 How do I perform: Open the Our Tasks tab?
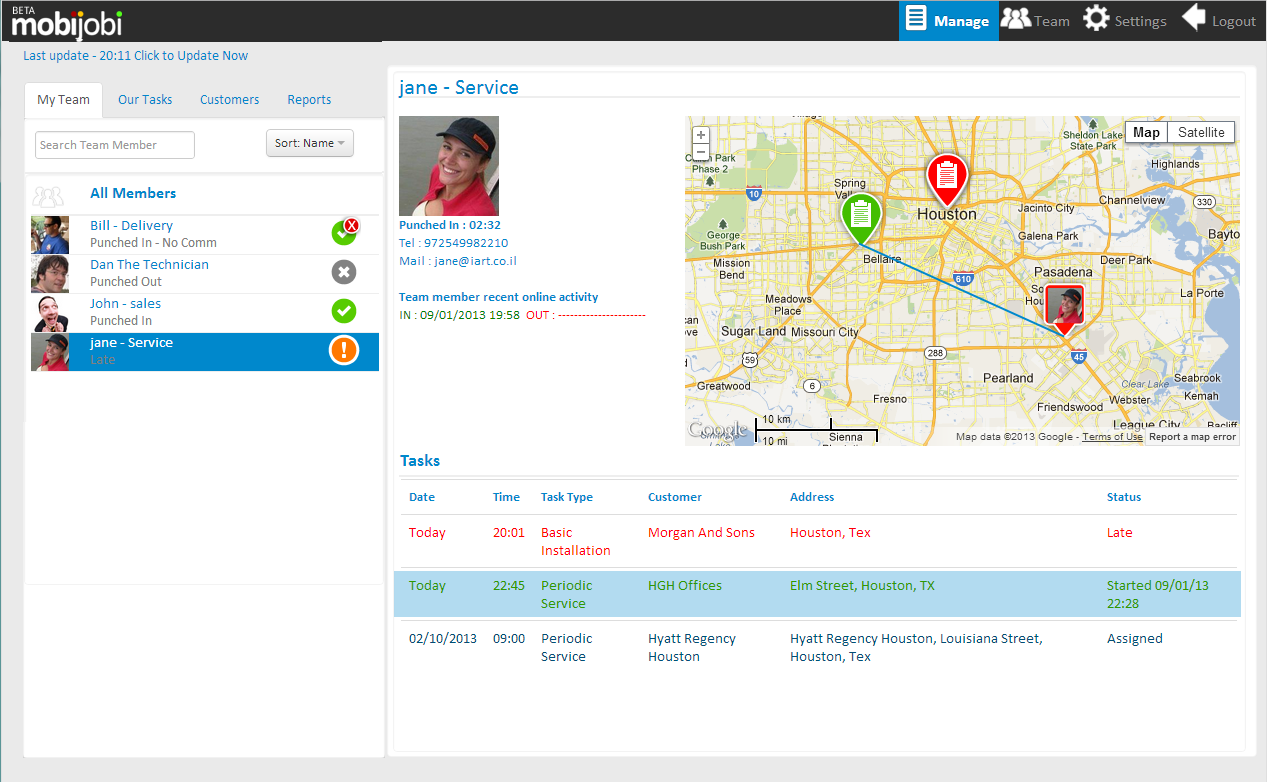tap(145, 100)
